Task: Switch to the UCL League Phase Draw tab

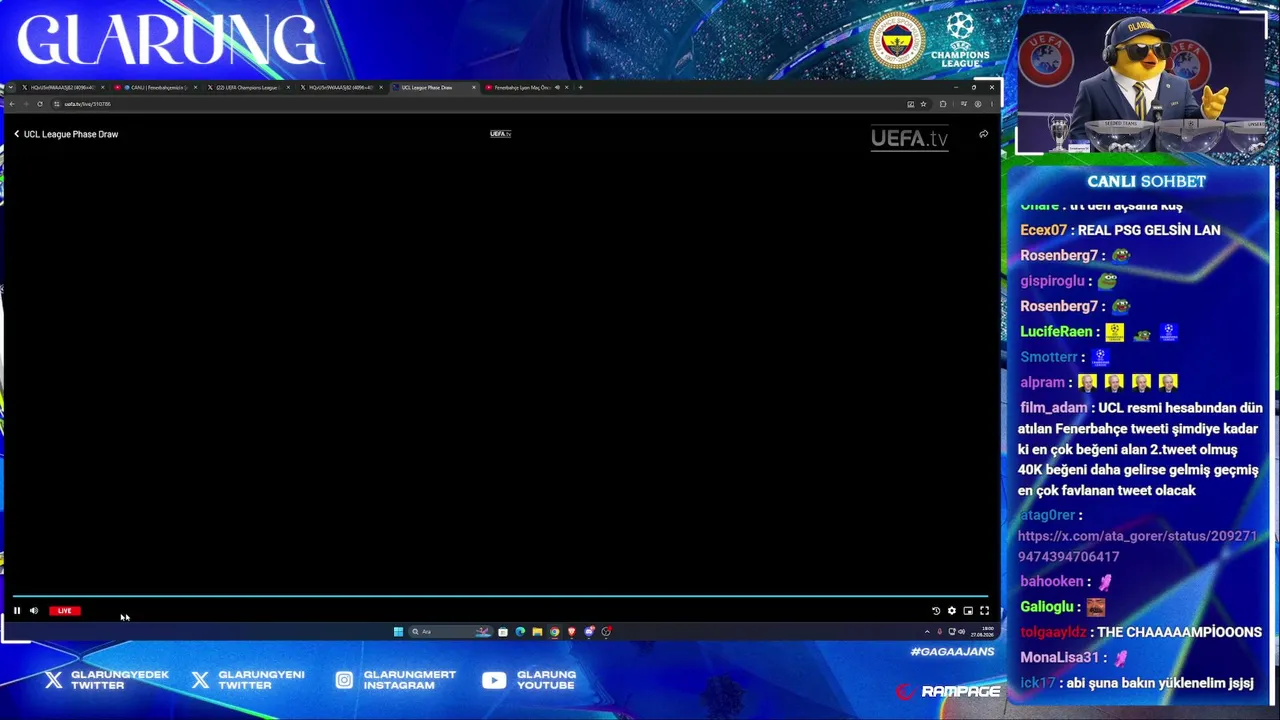Action: [432, 87]
